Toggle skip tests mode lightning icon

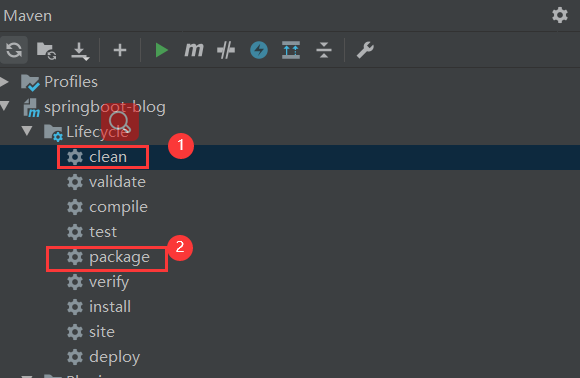pos(259,50)
